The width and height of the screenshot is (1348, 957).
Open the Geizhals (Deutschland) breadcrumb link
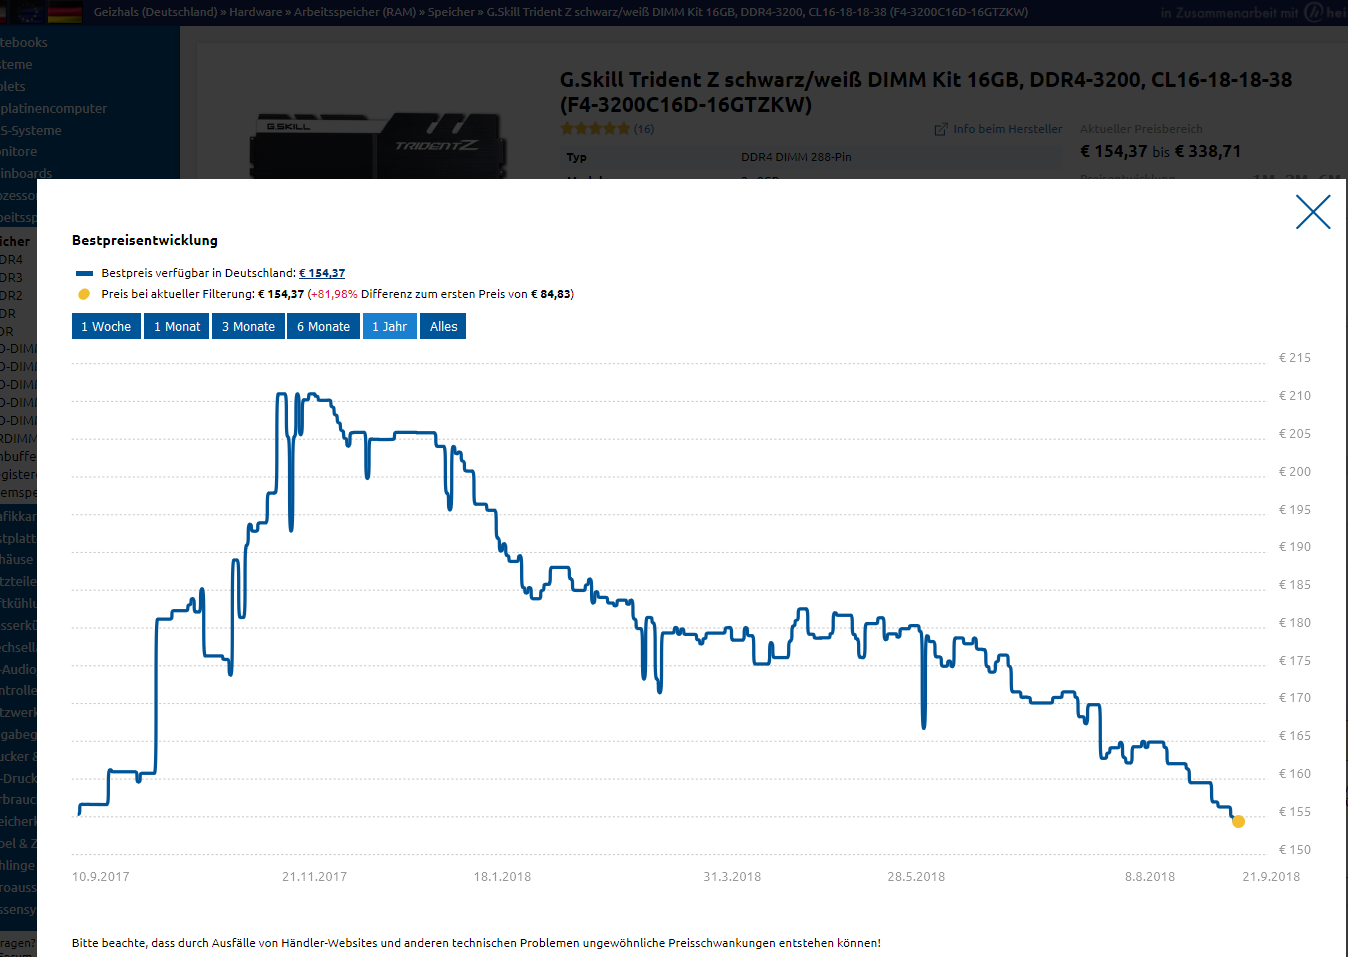[x=155, y=12]
